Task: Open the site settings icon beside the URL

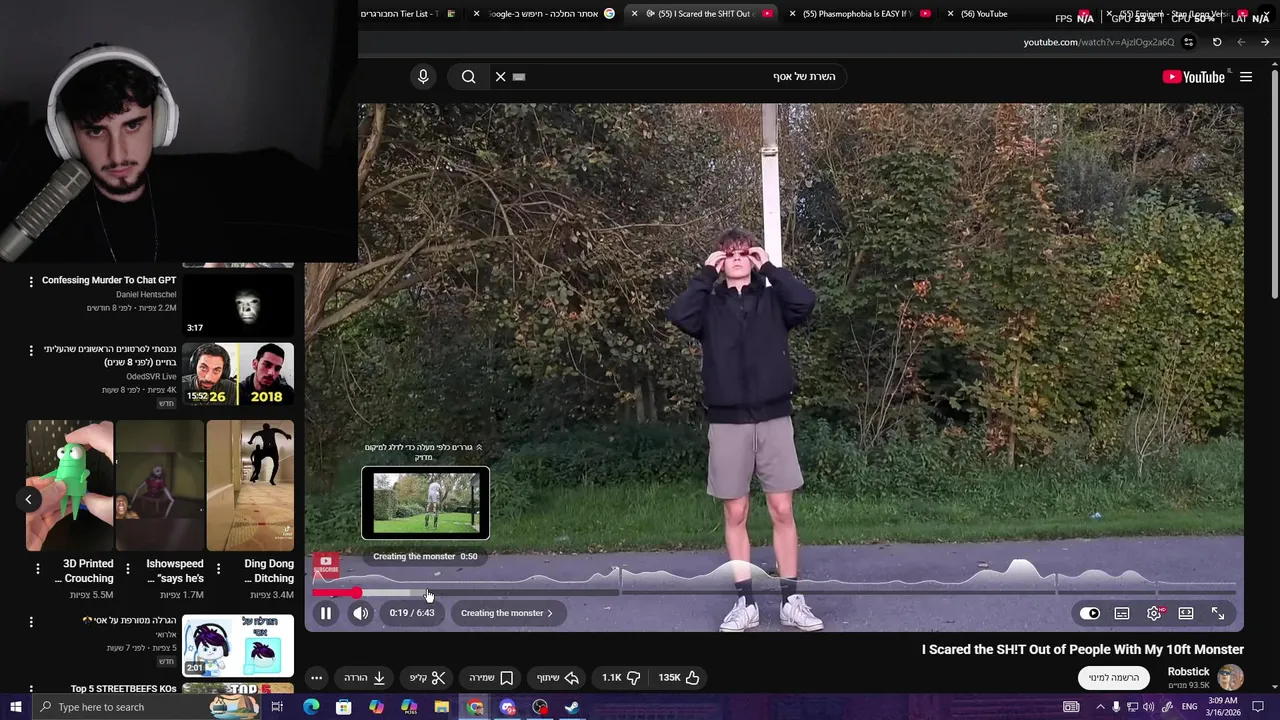Action: pos(1188,42)
